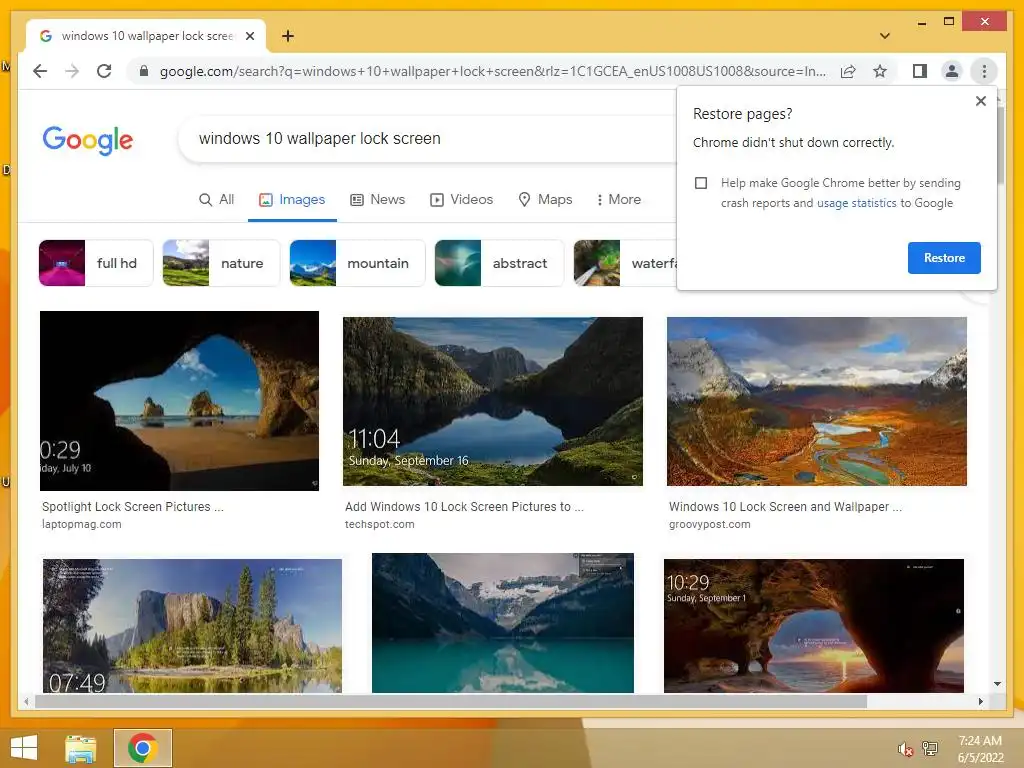1024x768 pixels.
Task: Switch to the News tab
Action: pos(377,199)
